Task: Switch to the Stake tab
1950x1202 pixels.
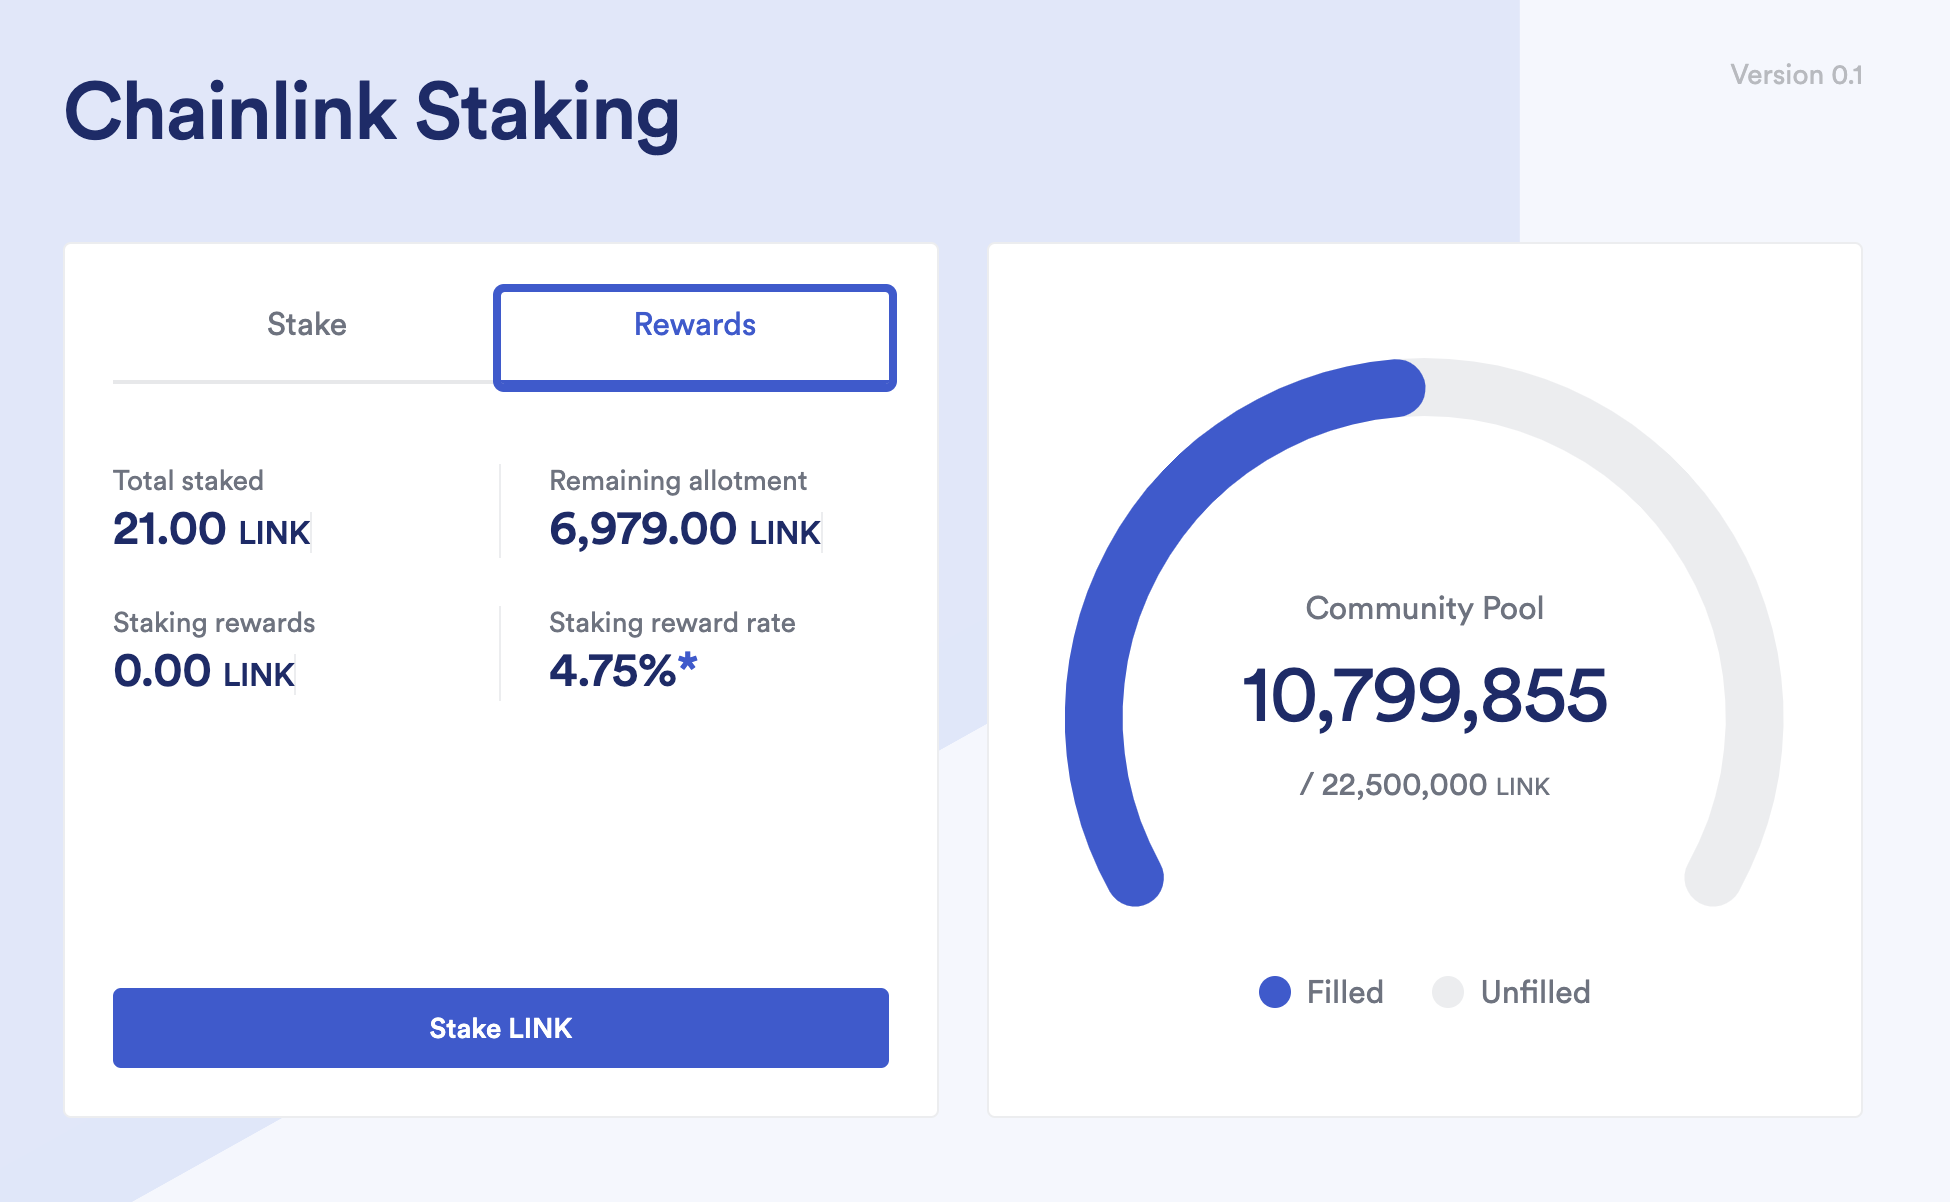Action: [306, 325]
